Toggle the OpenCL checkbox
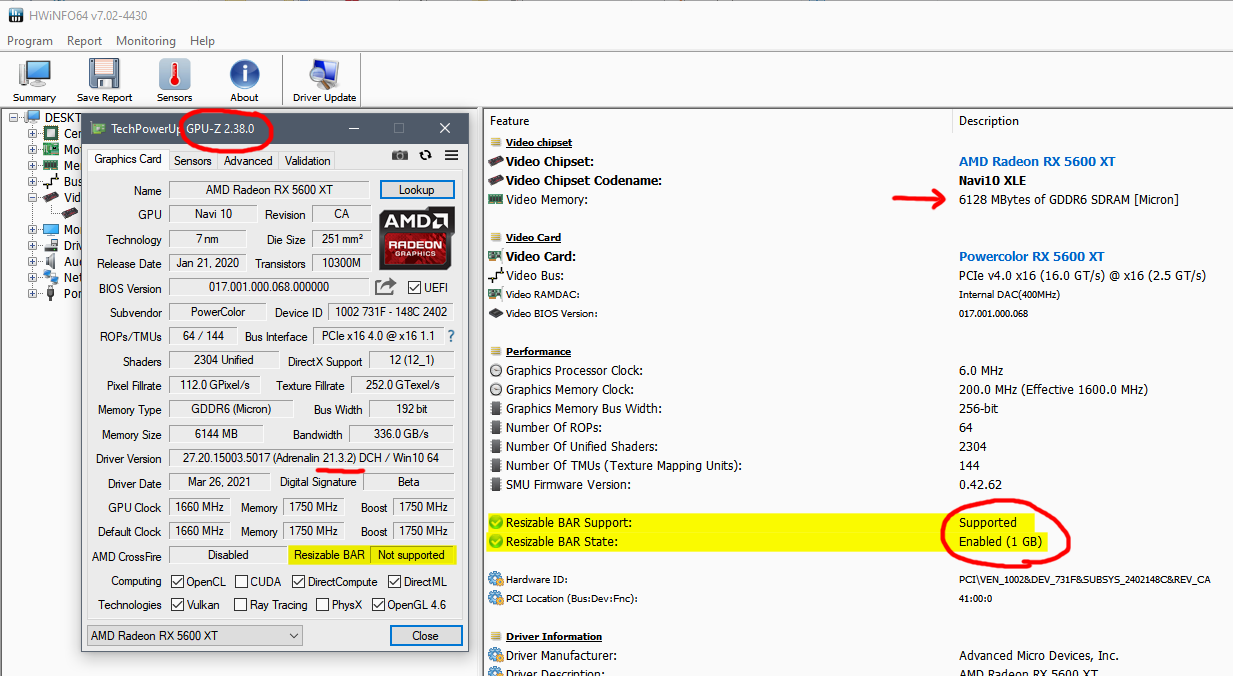 point(177,581)
